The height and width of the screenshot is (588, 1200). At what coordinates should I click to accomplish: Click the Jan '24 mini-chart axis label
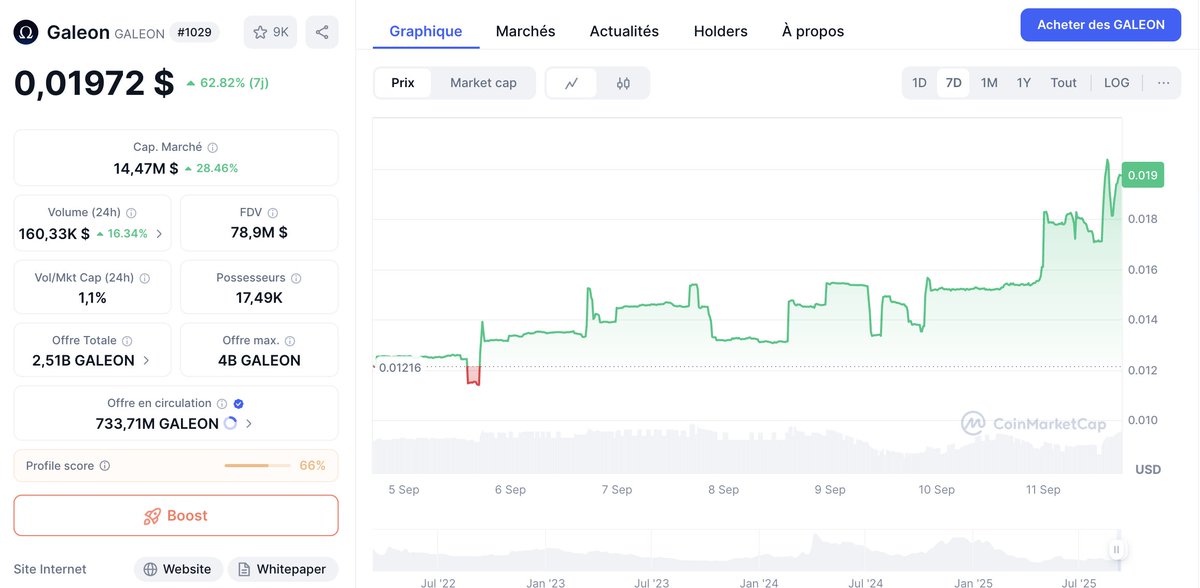point(758,582)
